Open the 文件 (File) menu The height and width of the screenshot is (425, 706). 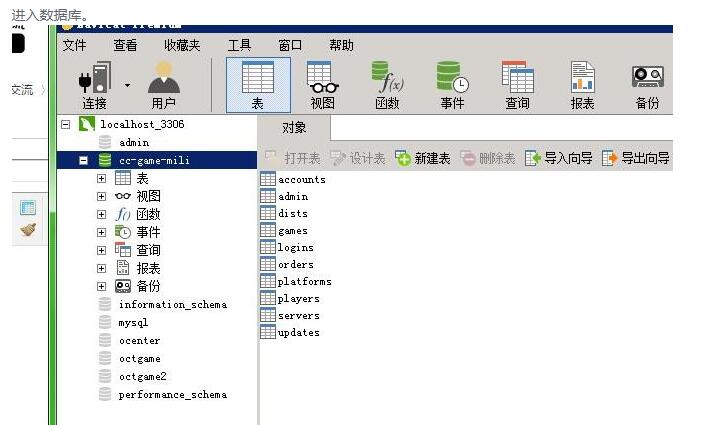(x=74, y=45)
